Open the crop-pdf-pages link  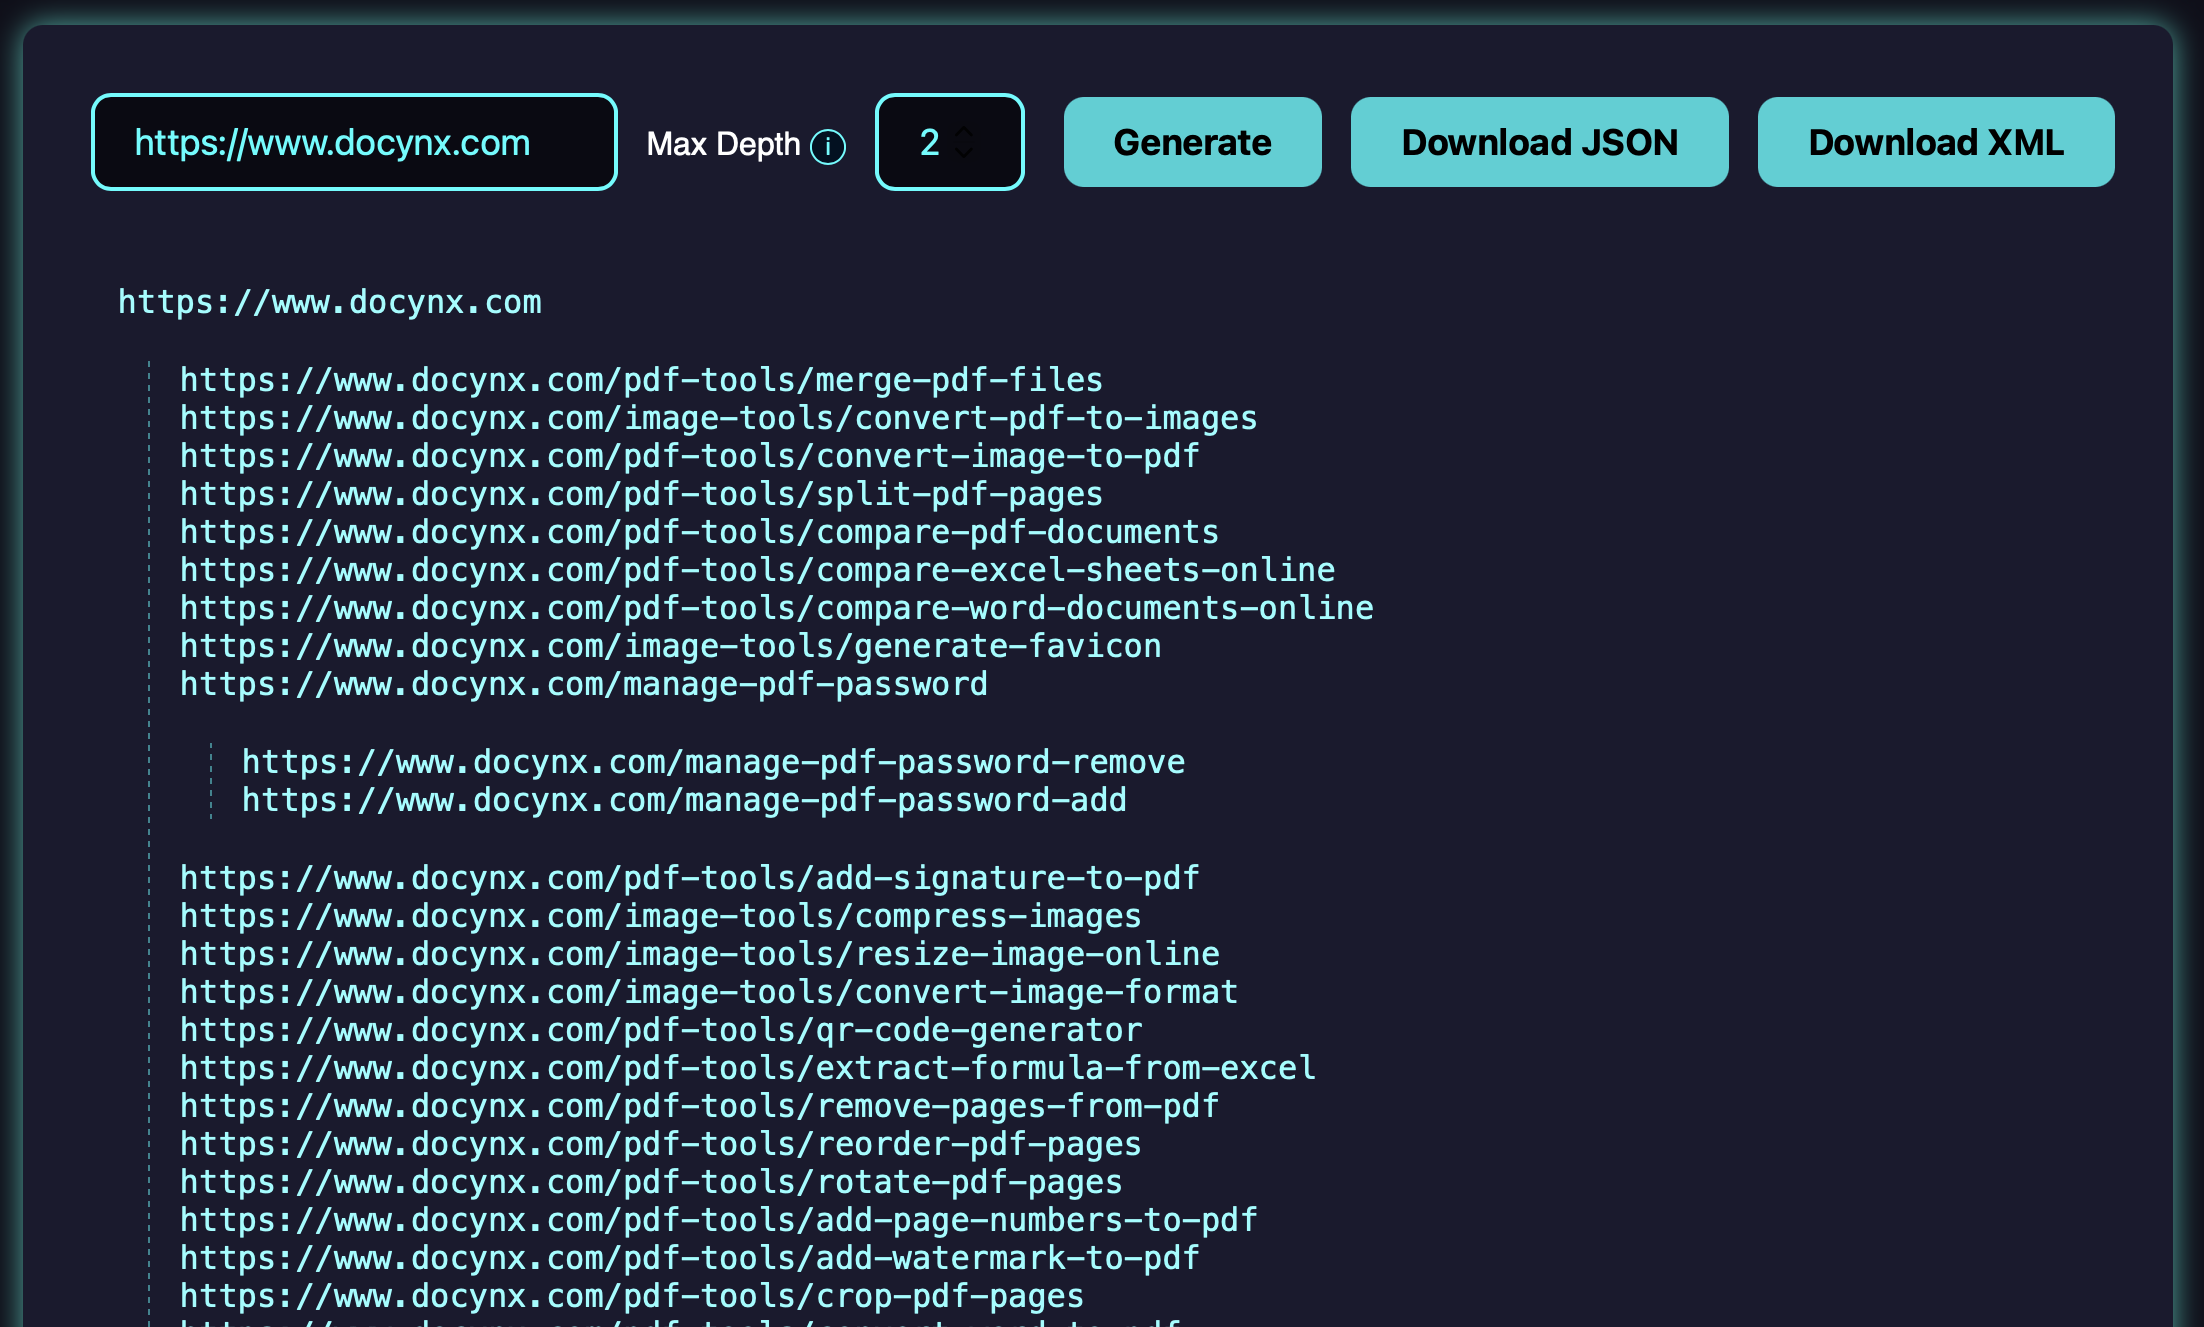631,1296
